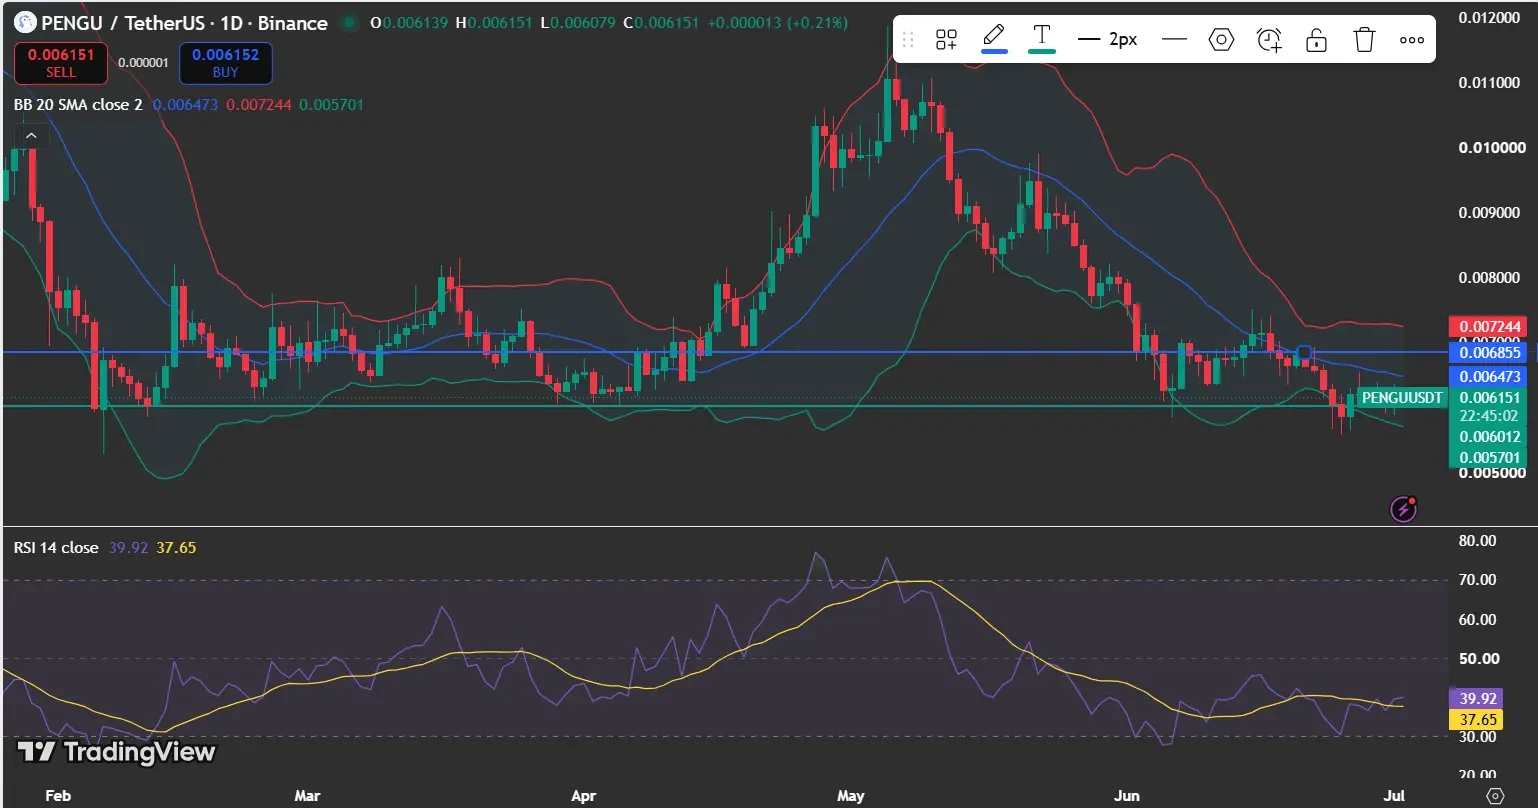Click the Apr label on time axis
The width and height of the screenshot is (1538, 808).
(x=583, y=796)
